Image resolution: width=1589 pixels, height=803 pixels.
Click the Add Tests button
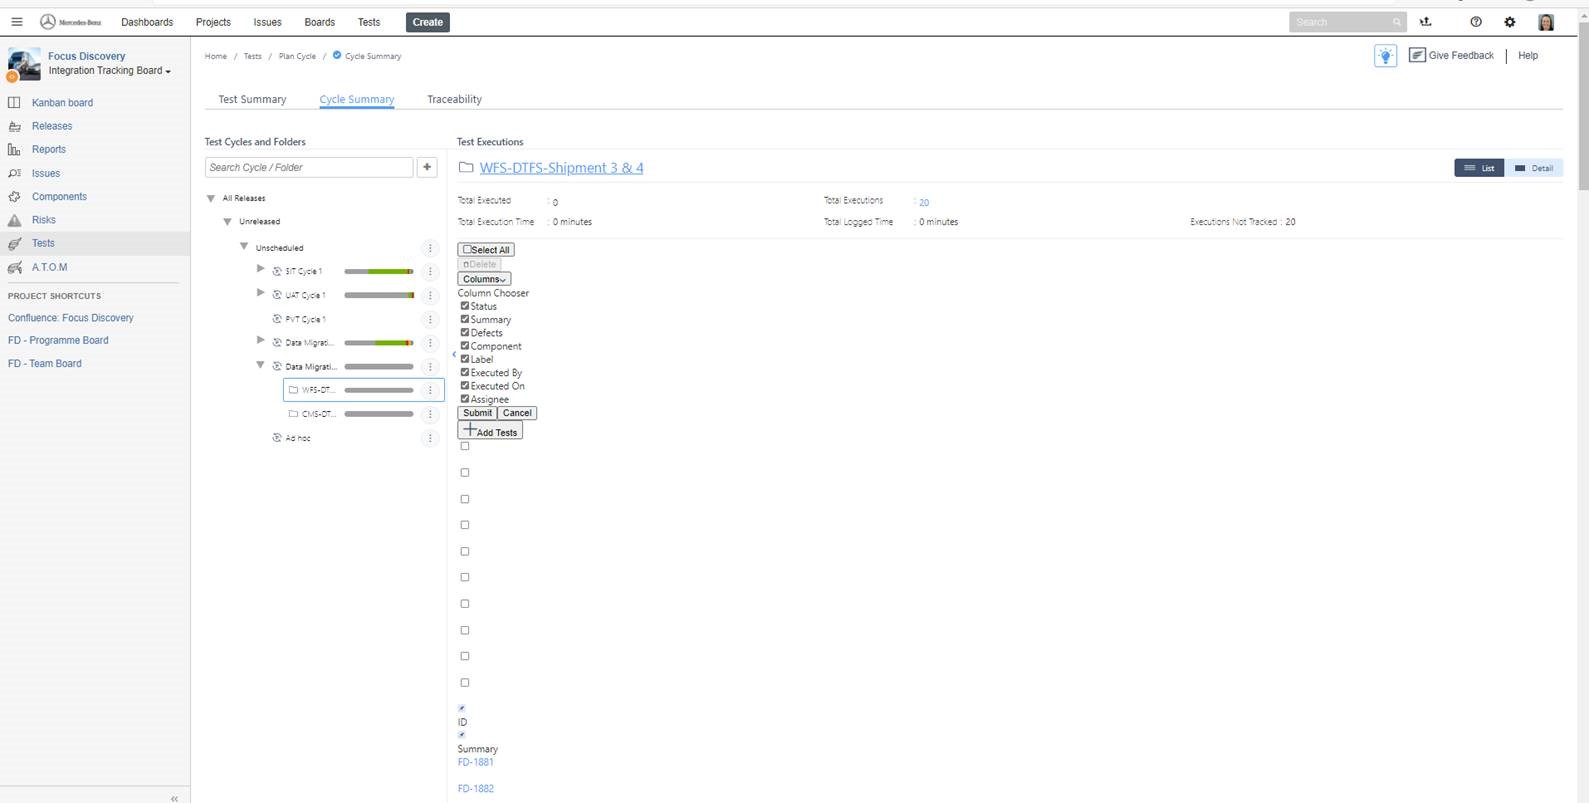[x=490, y=431]
